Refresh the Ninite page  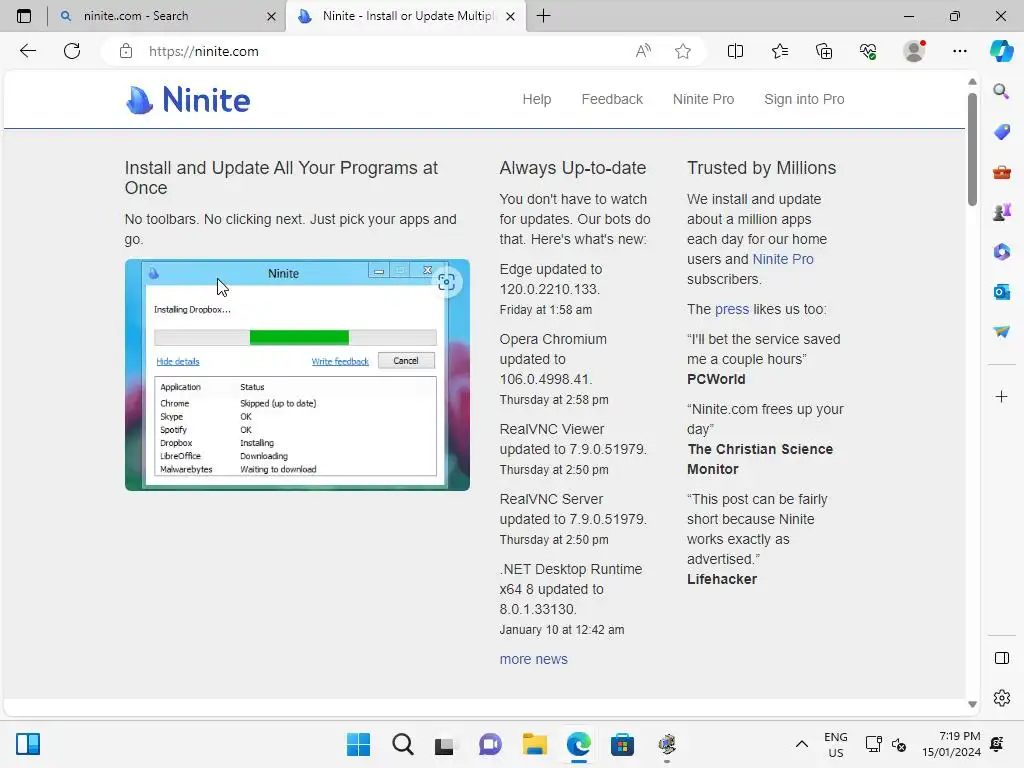click(x=72, y=51)
